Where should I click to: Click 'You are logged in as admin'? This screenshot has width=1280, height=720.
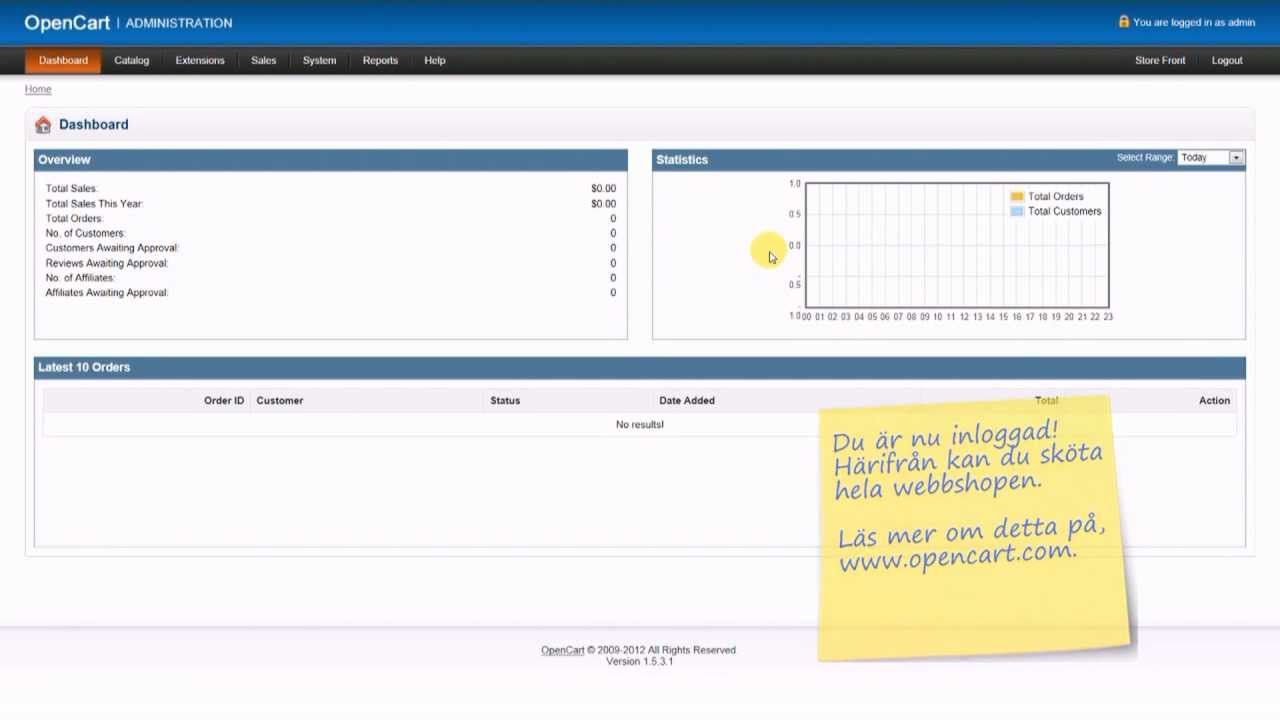tap(1194, 22)
